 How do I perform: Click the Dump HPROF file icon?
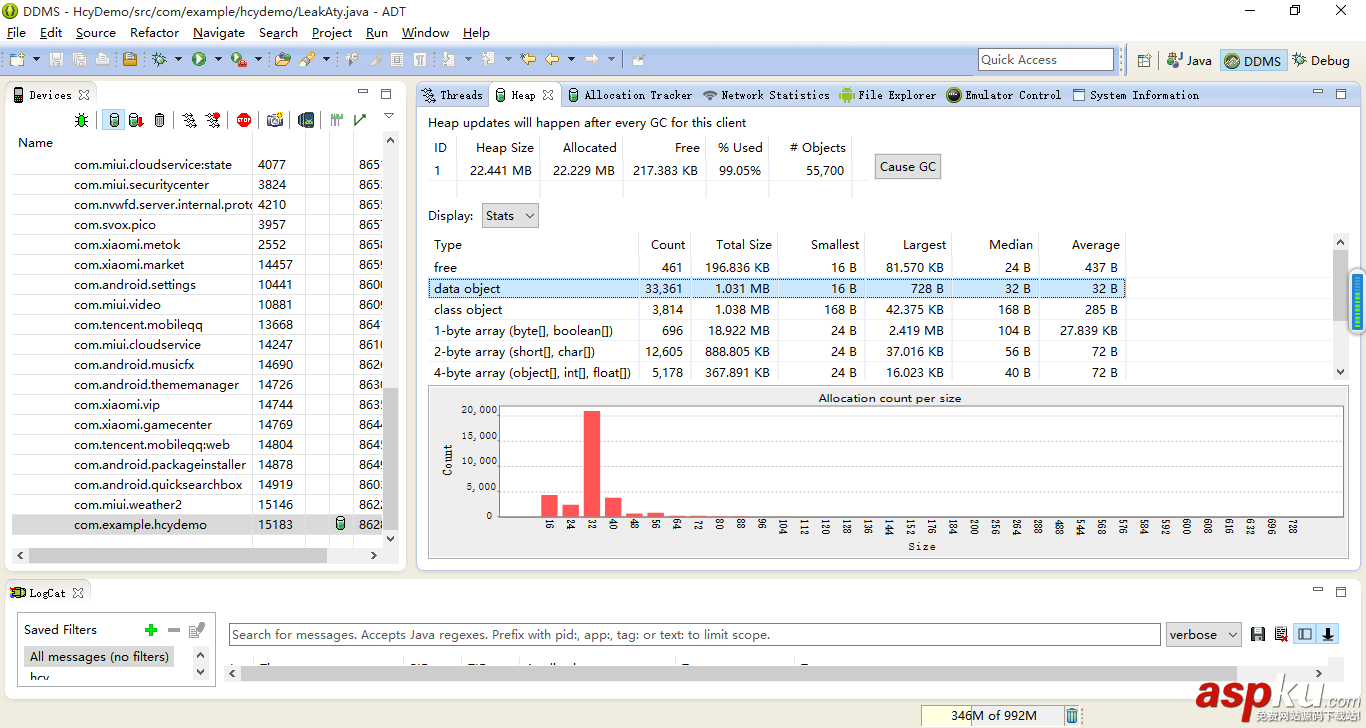pos(136,121)
